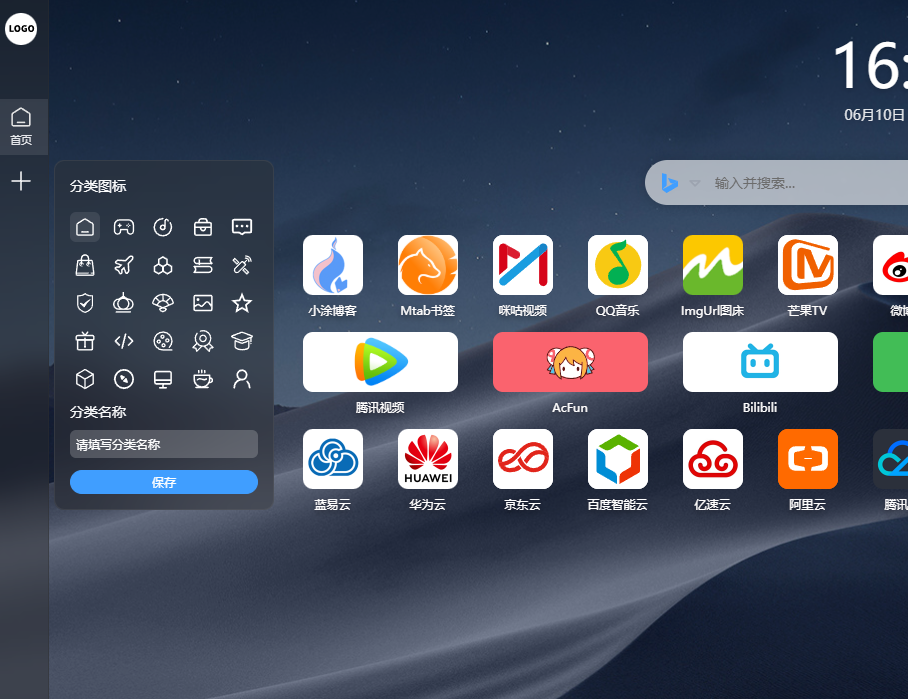Choose the airplane category icon
Screen dimensions: 908x699
coord(124,265)
